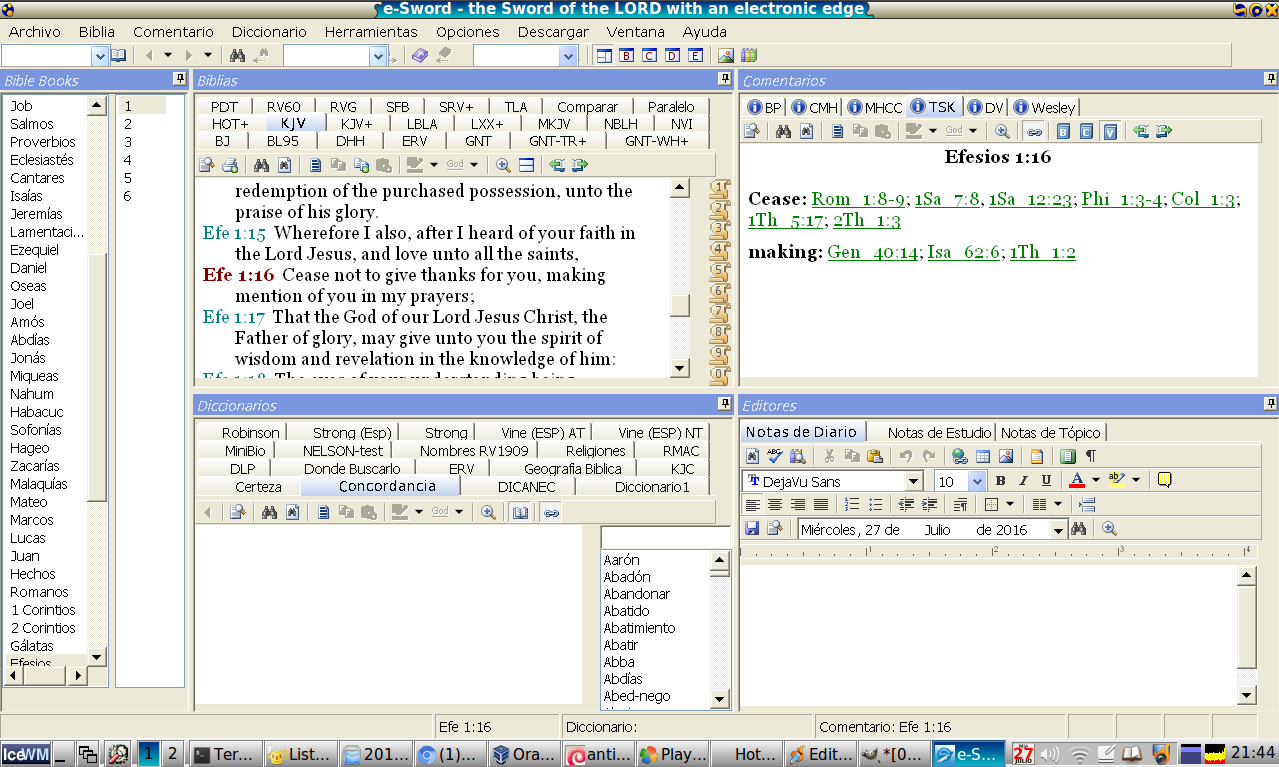Screen dimensions: 1279x767
Task: Toggle paragraph marks pilcrow in editor
Action: [1090, 457]
